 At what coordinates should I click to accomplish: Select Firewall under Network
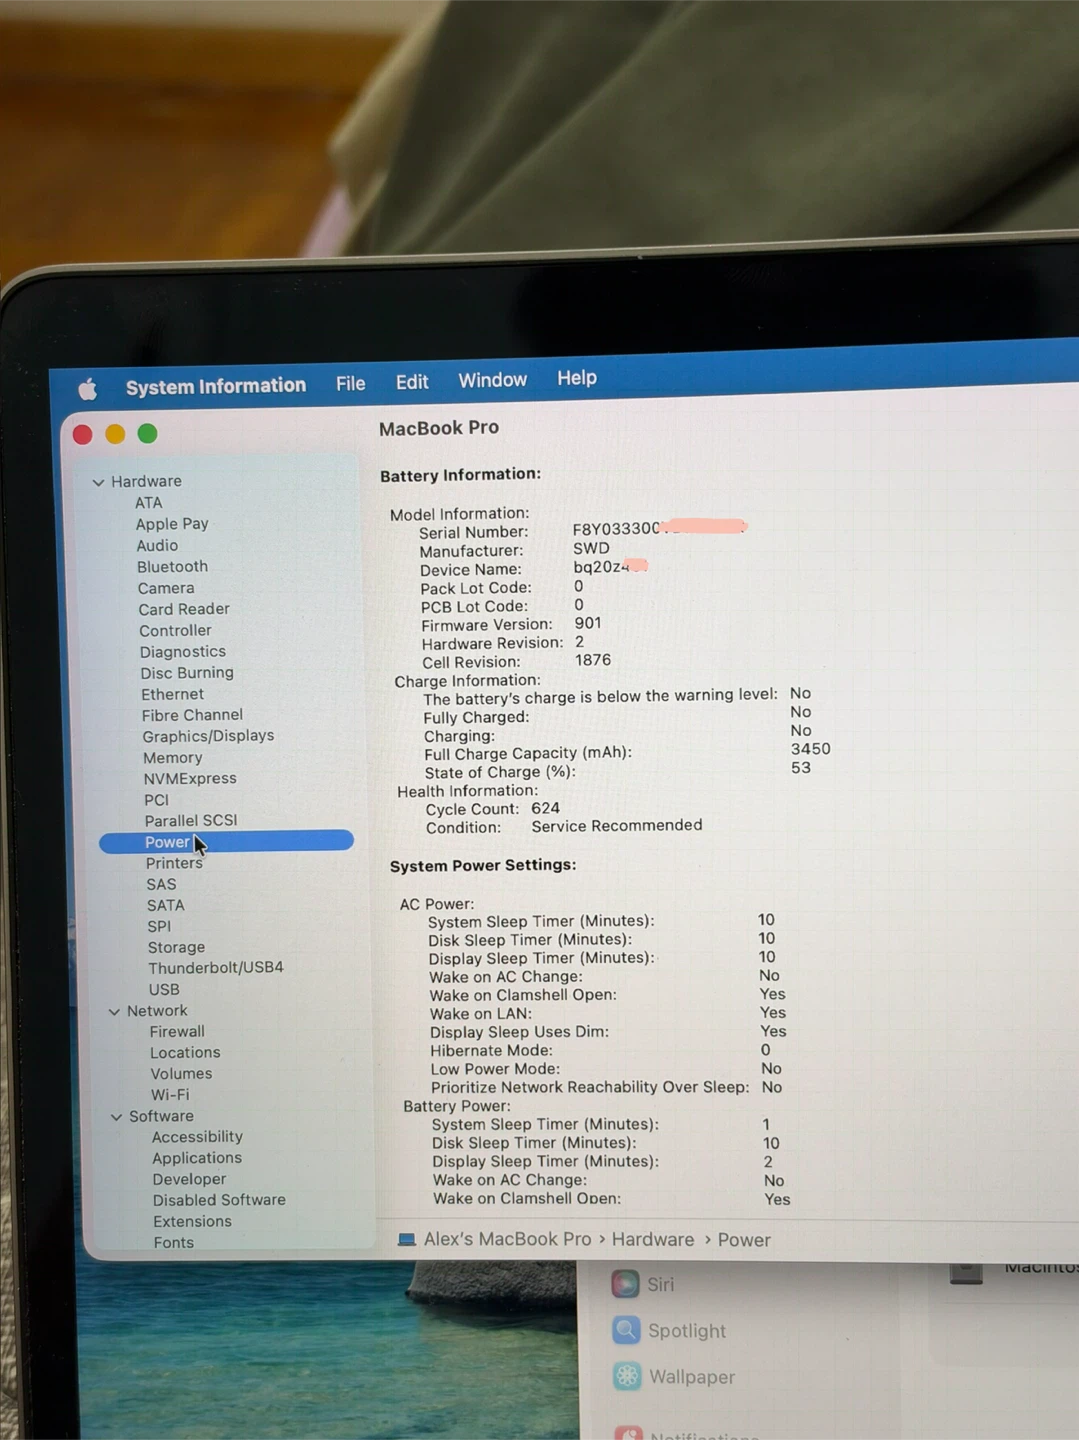tap(177, 1032)
